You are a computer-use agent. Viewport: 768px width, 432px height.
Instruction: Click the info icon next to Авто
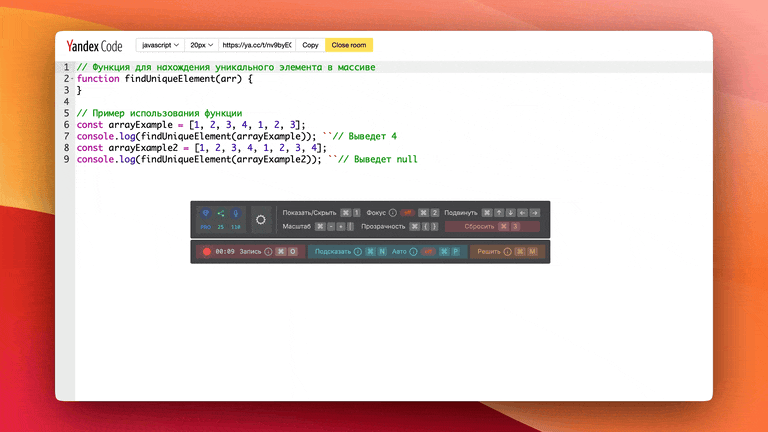(412, 252)
